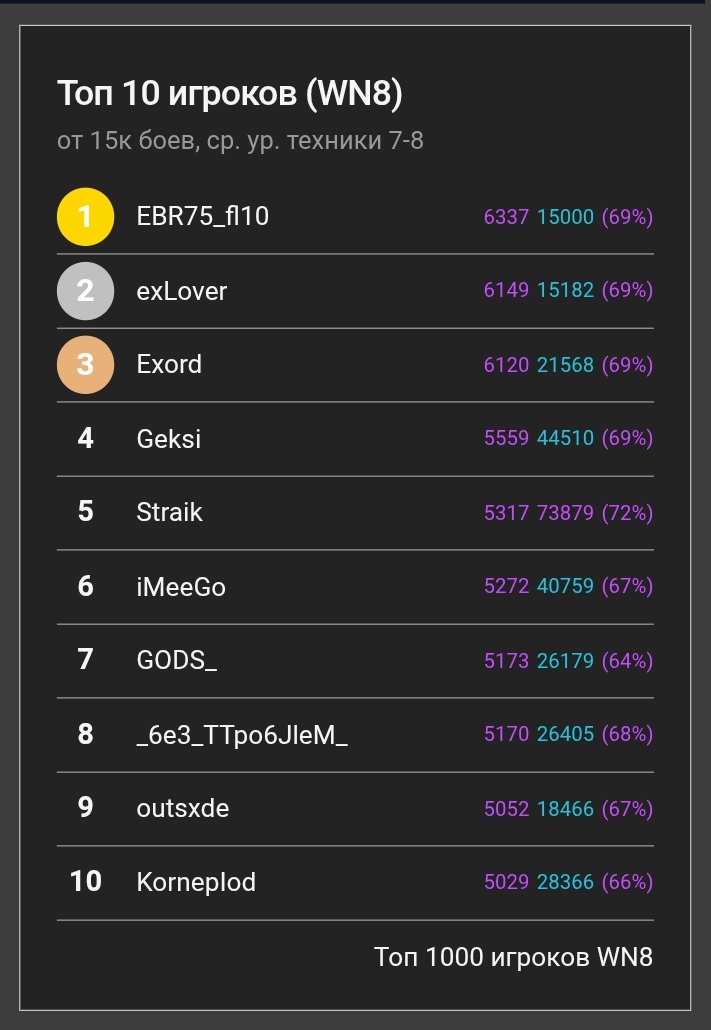Click the Топ 10 игроков (WN8) heading
The image size is (711, 1030).
[230, 94]
